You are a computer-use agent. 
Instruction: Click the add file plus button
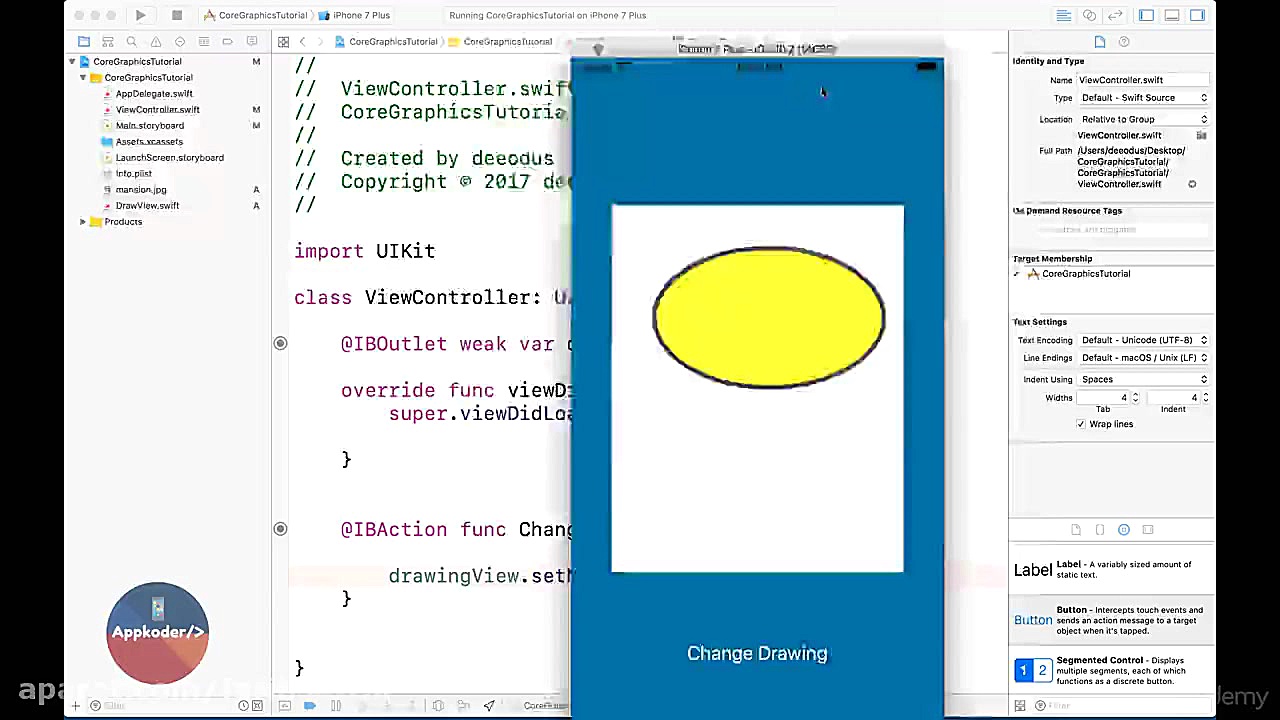[x=75, y=705]
